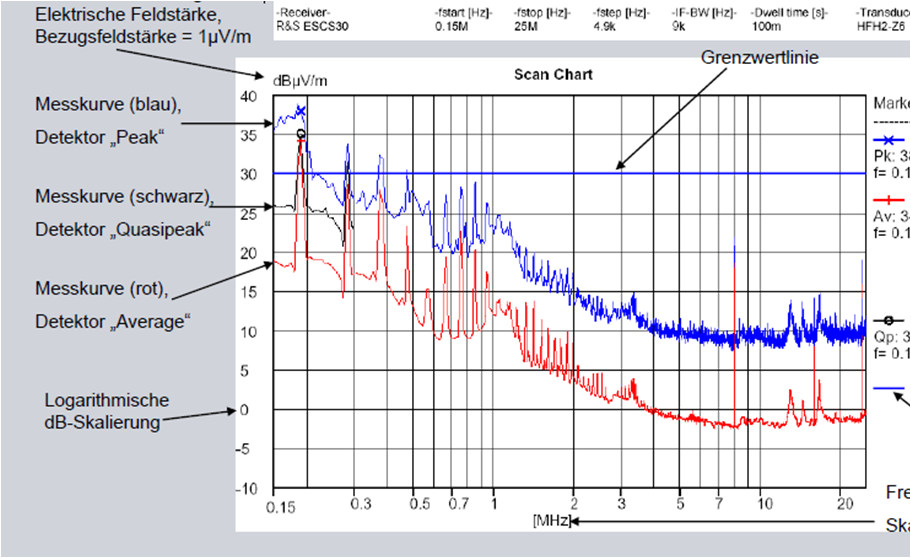This screenshot has height=558, width=911.
Task: Click the "Logarithmische" text line
Action: tap(107, 400)
